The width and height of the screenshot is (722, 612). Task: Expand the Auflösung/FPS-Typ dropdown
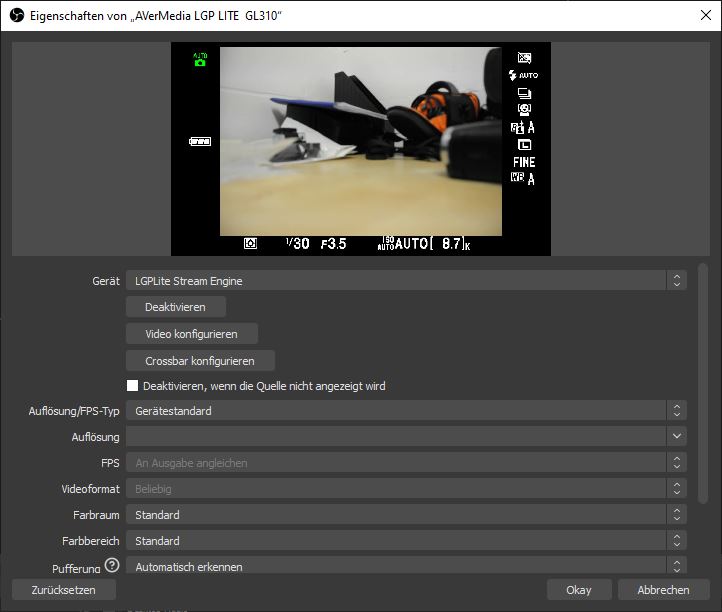point(405,411)
